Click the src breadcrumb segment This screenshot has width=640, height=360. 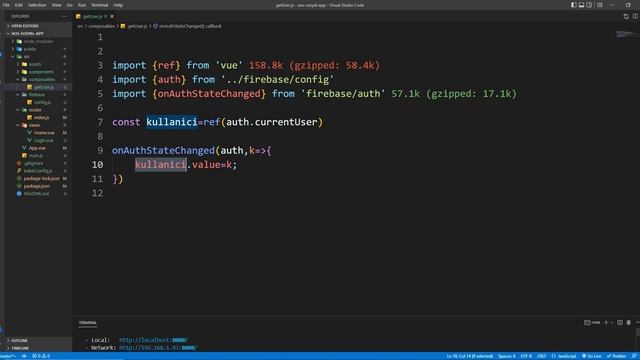(x=80, y=26)
